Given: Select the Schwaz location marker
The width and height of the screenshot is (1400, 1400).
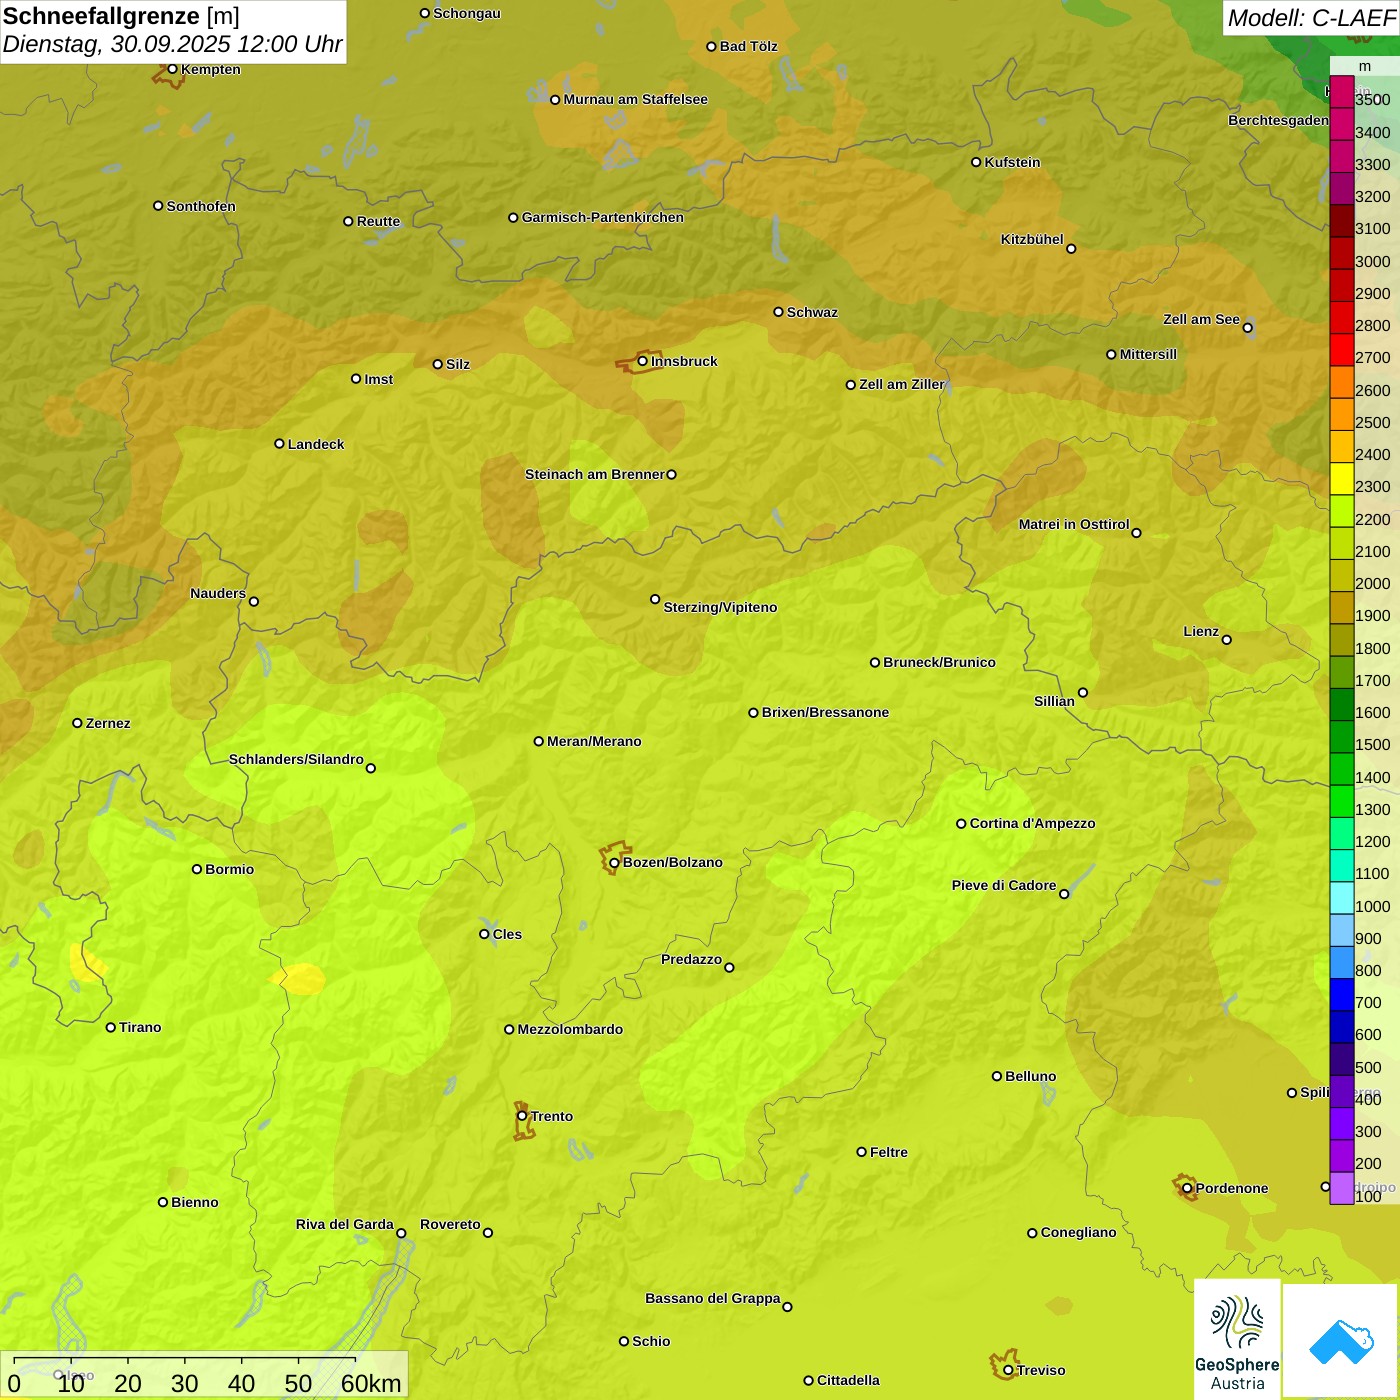Looking at the screenshot, I should 779,312.
